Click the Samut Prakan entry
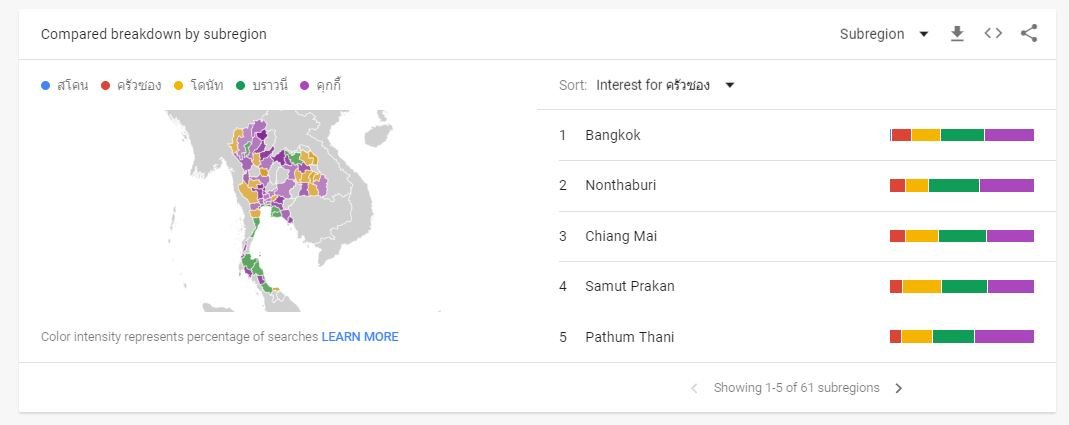Screen dimensions: 1069x425 pos(630,286)
